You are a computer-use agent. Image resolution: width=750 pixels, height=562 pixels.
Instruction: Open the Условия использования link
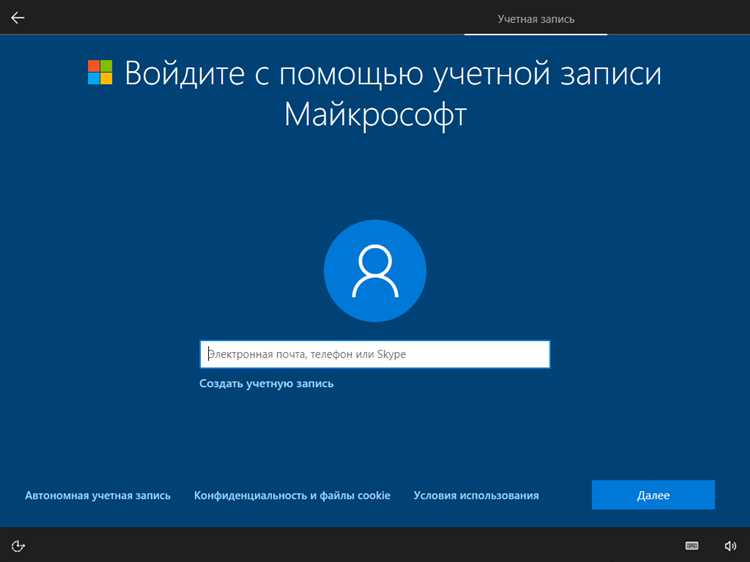[476, 496]
